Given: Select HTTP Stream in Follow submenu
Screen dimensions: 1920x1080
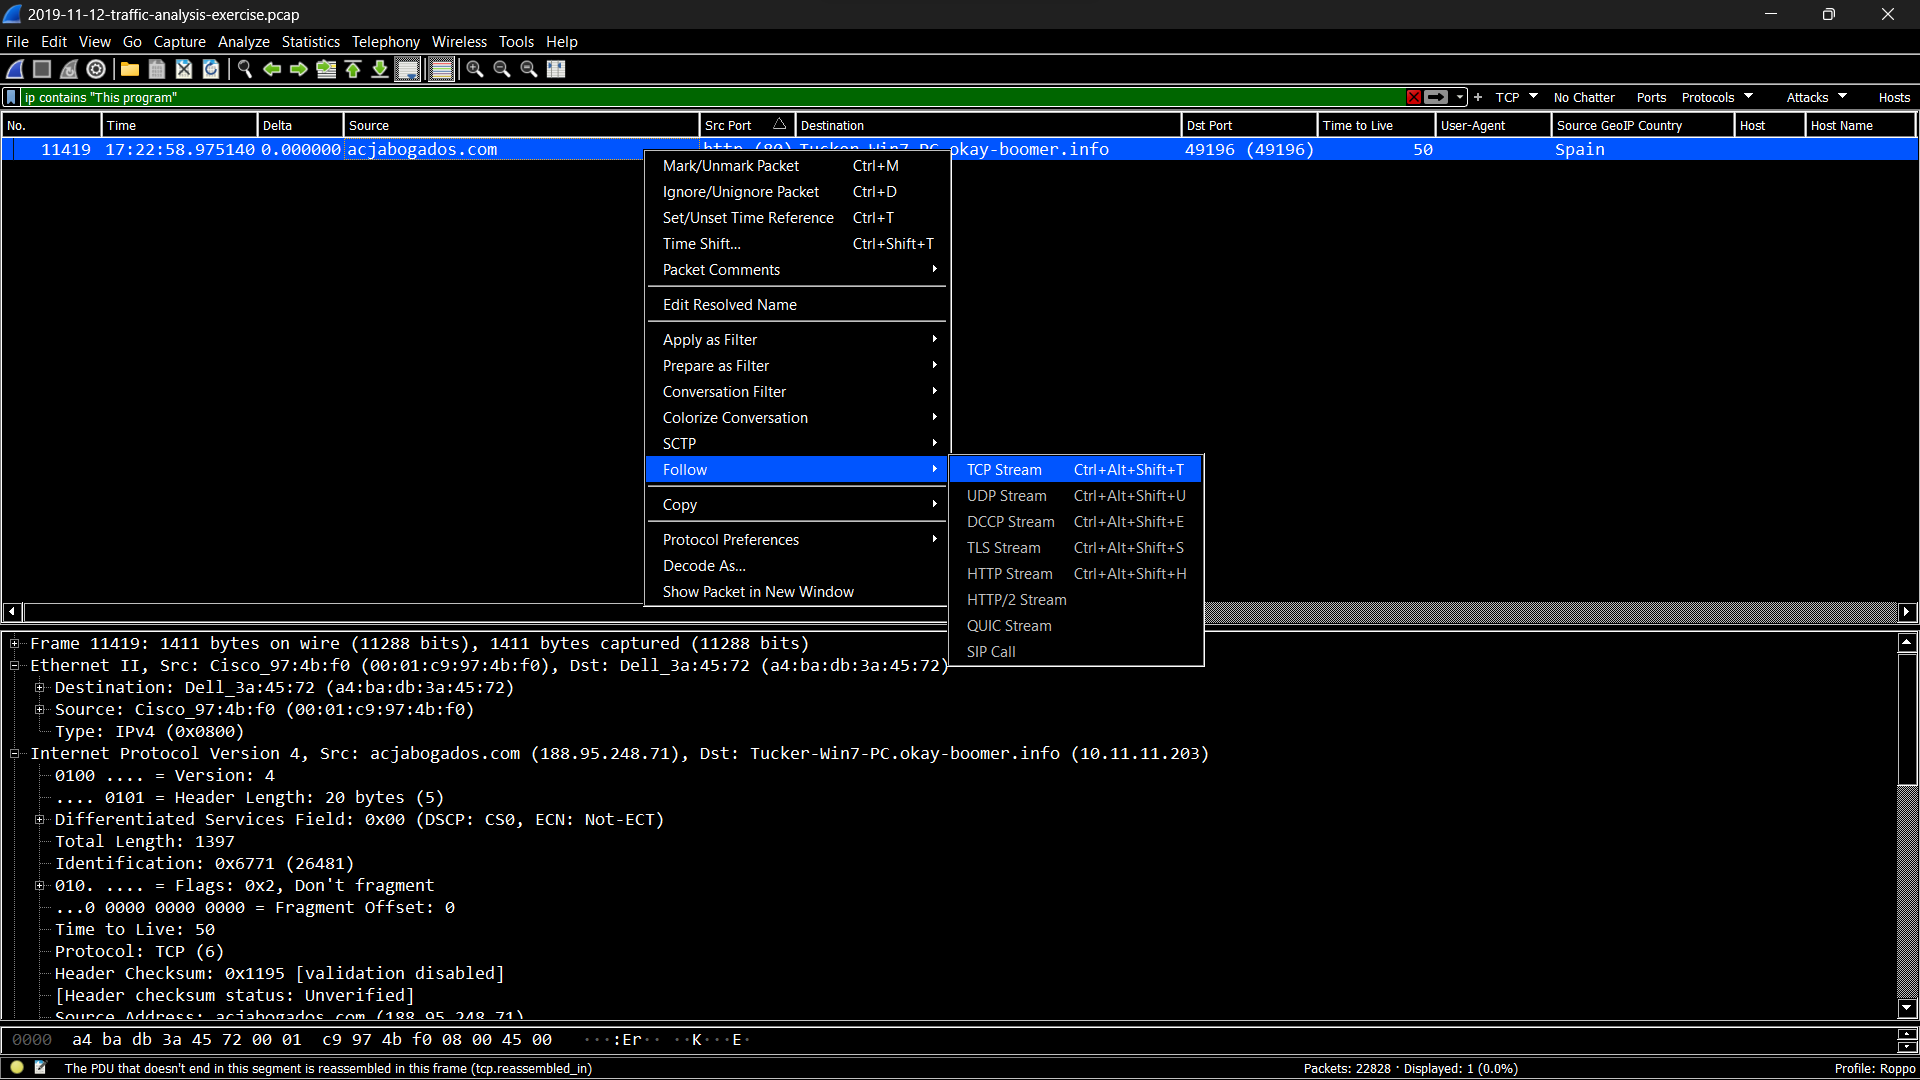Looking at the screenshot, I should pyautogui.click(x=1075, y=574).
